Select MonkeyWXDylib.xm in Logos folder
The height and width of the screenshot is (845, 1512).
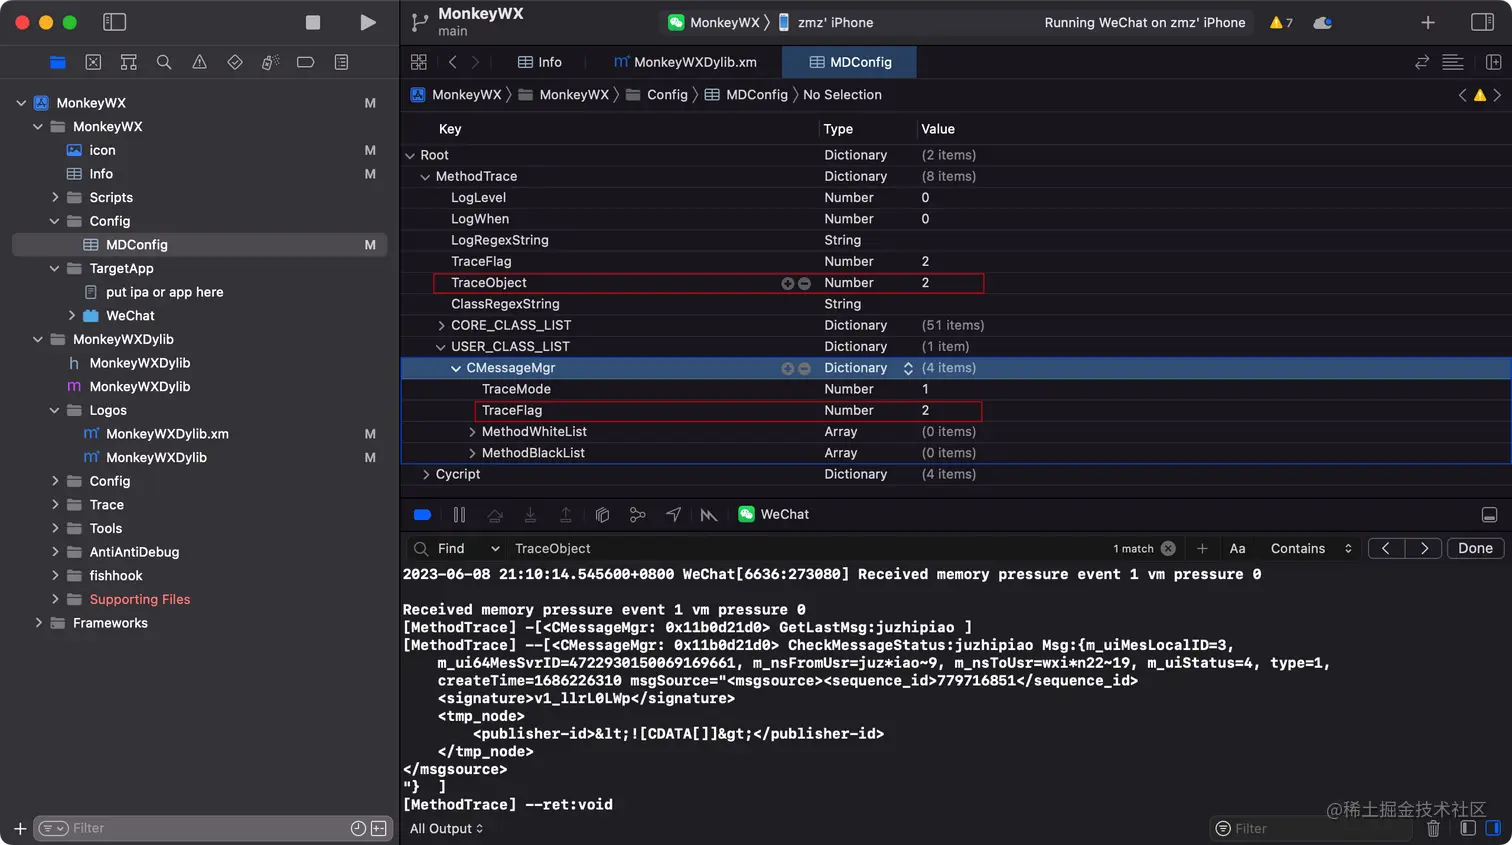(167, 434)
